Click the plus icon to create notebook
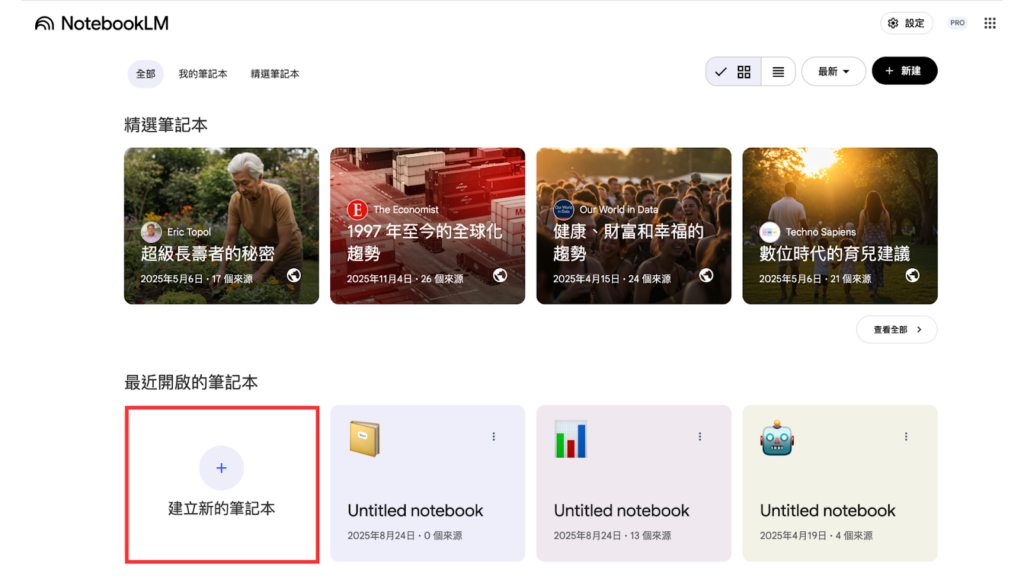 [221, 468]
